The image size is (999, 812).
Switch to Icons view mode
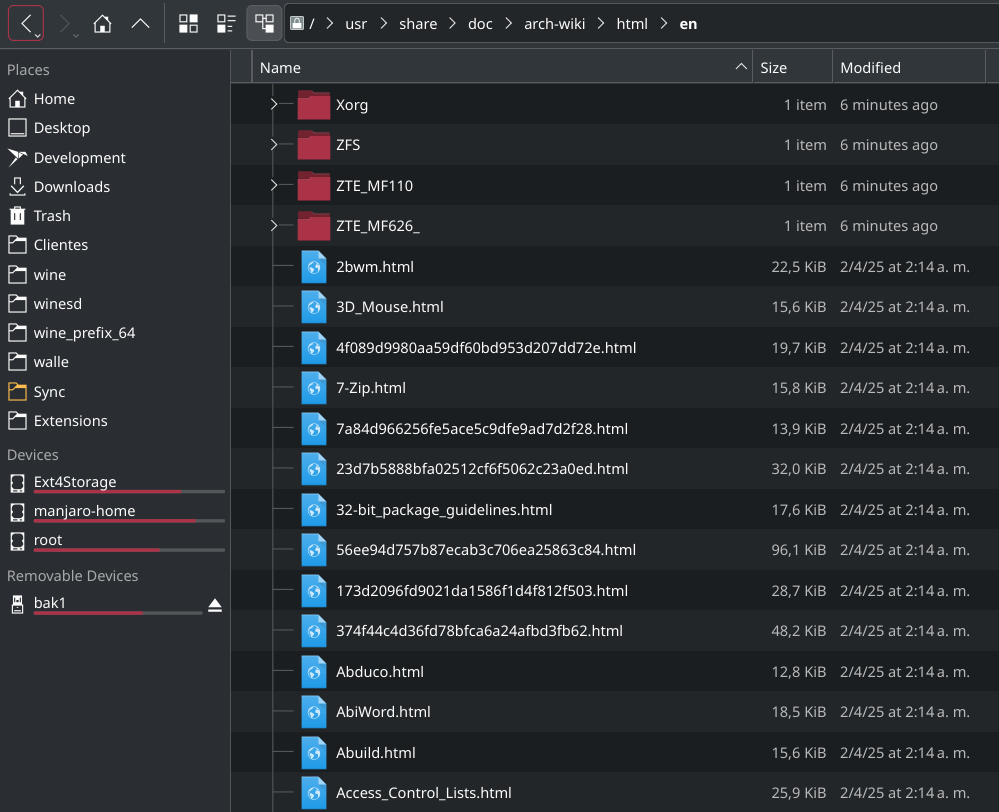pos(188,24)
